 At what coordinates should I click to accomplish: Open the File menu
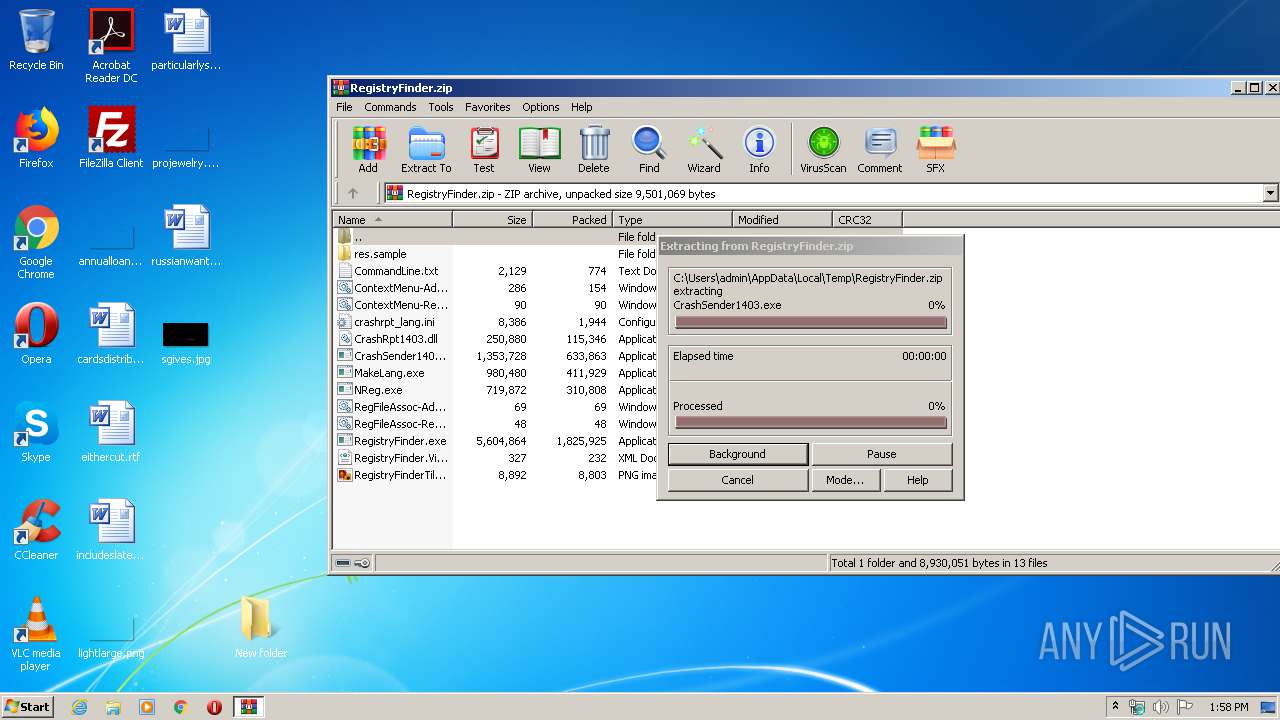(344, 107)
